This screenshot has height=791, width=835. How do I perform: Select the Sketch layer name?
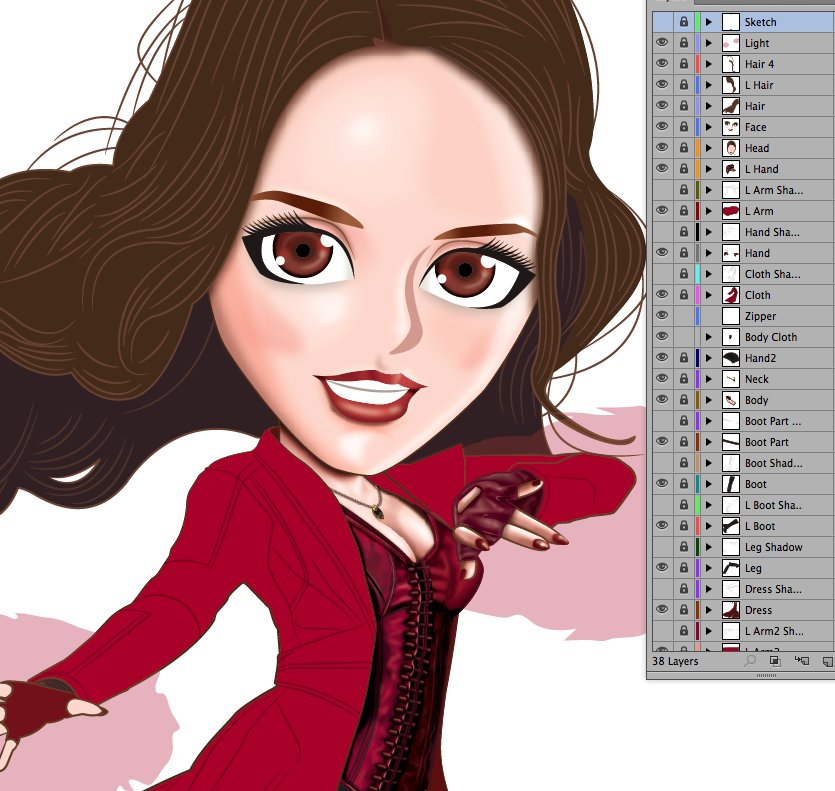click(x=760, y=22)
